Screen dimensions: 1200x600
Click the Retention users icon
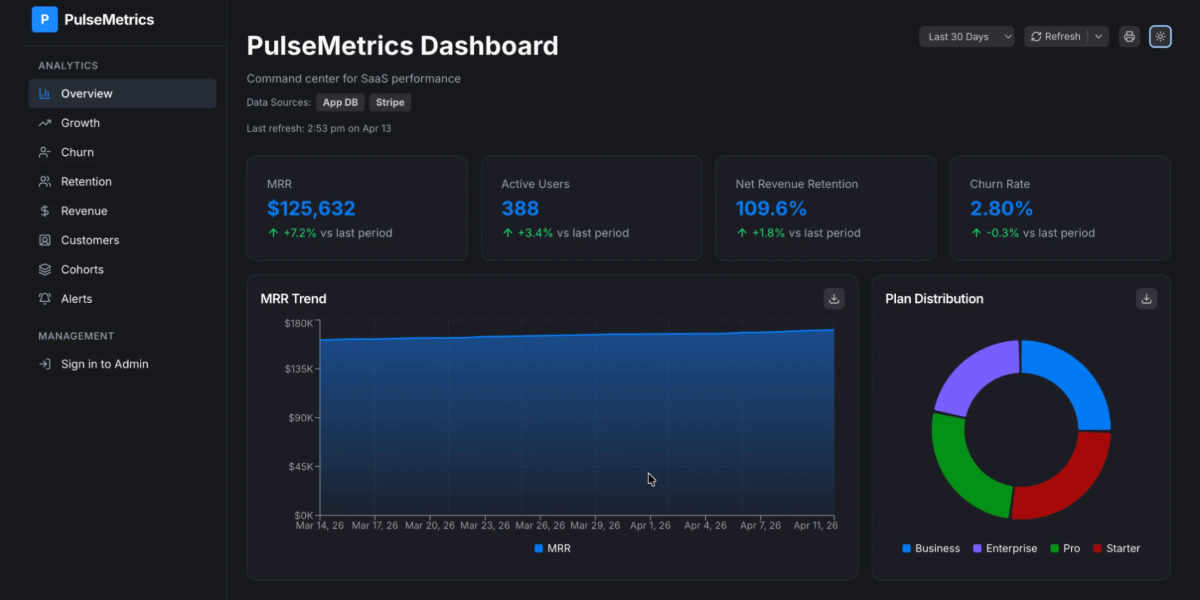pos(45,182)
